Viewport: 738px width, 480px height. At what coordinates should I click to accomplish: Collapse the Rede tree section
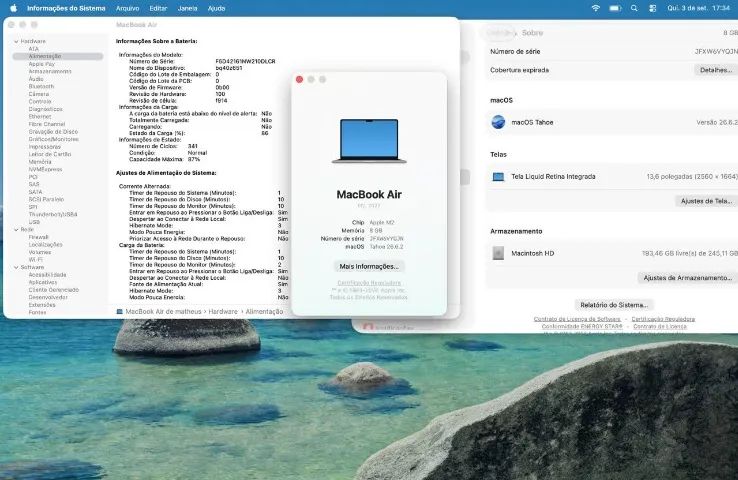pyautogui.click(x=16, y=230)
